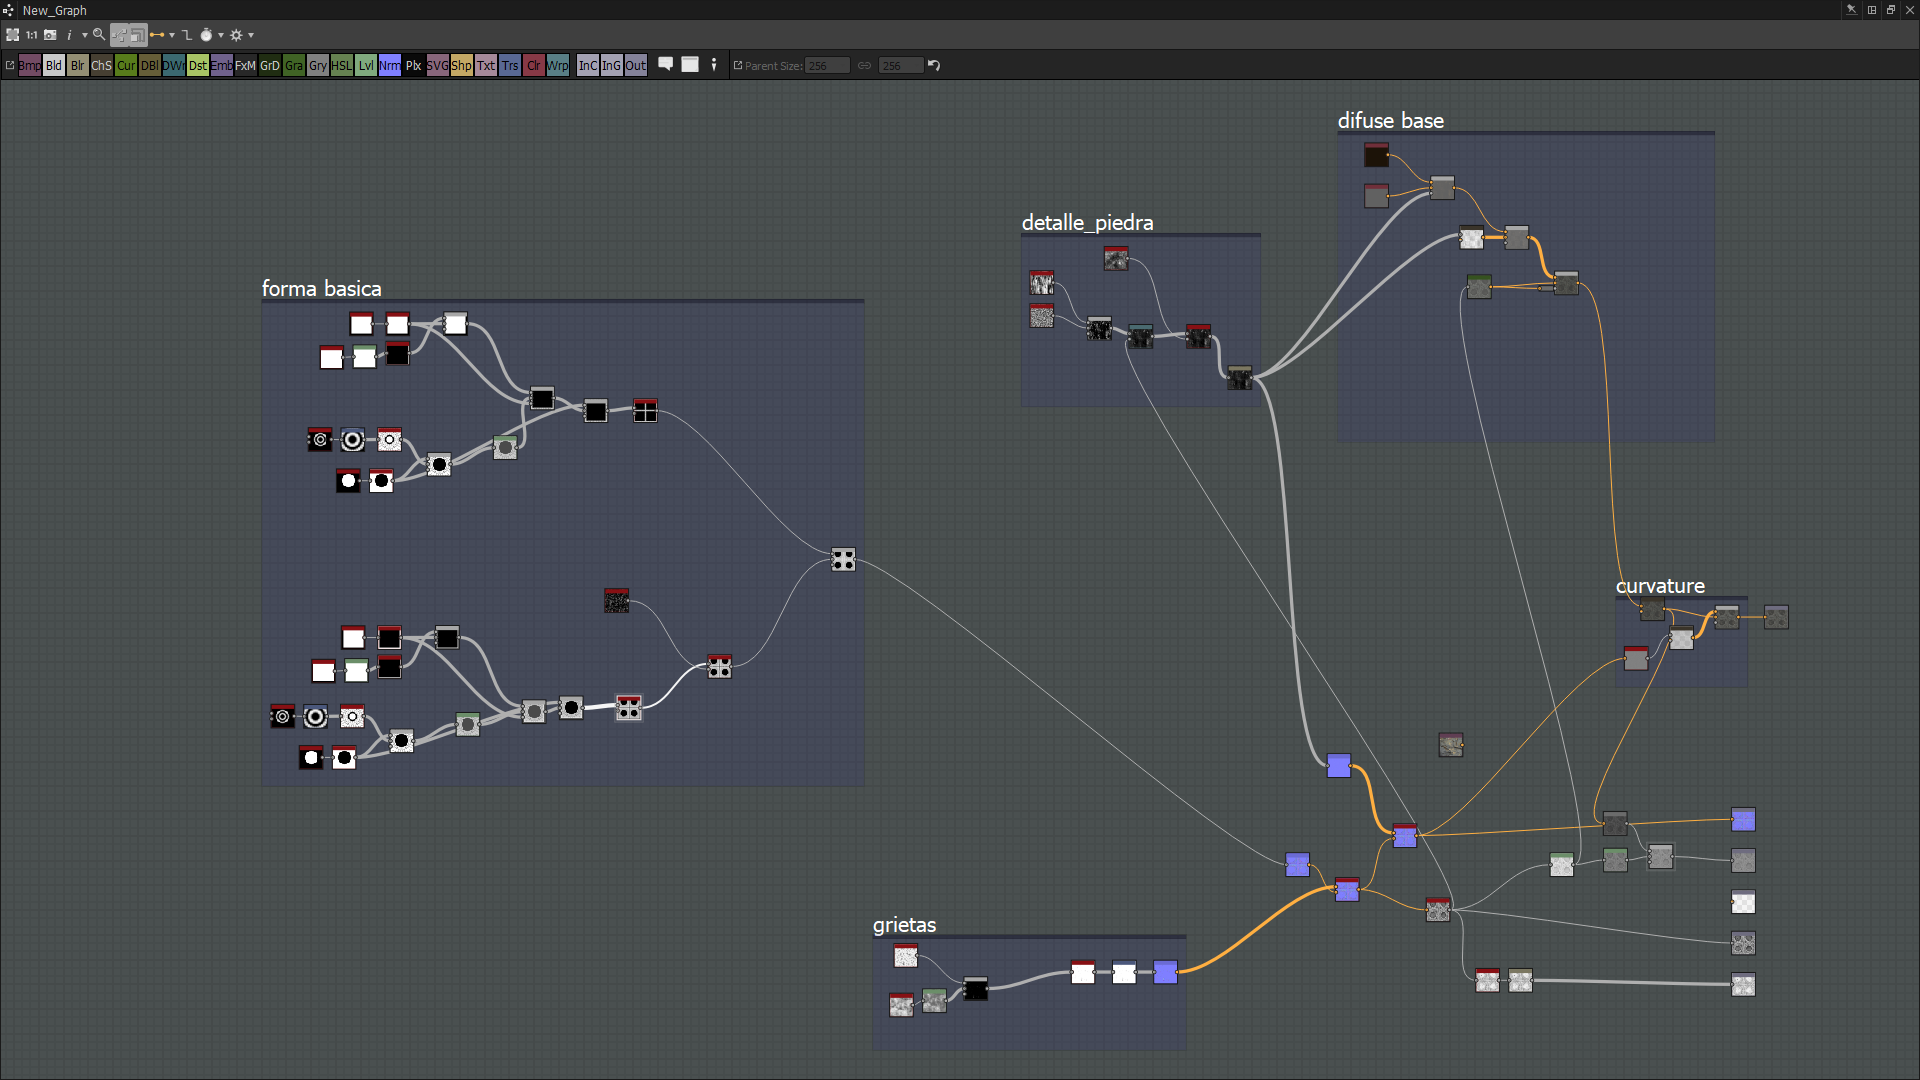Select the 'grietas' frame title
Viewport: 1920px width, 1080px height.
tap(905, 925)
